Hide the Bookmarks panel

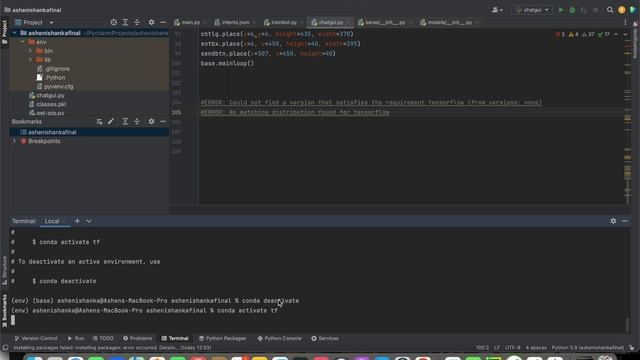point(163,122)
